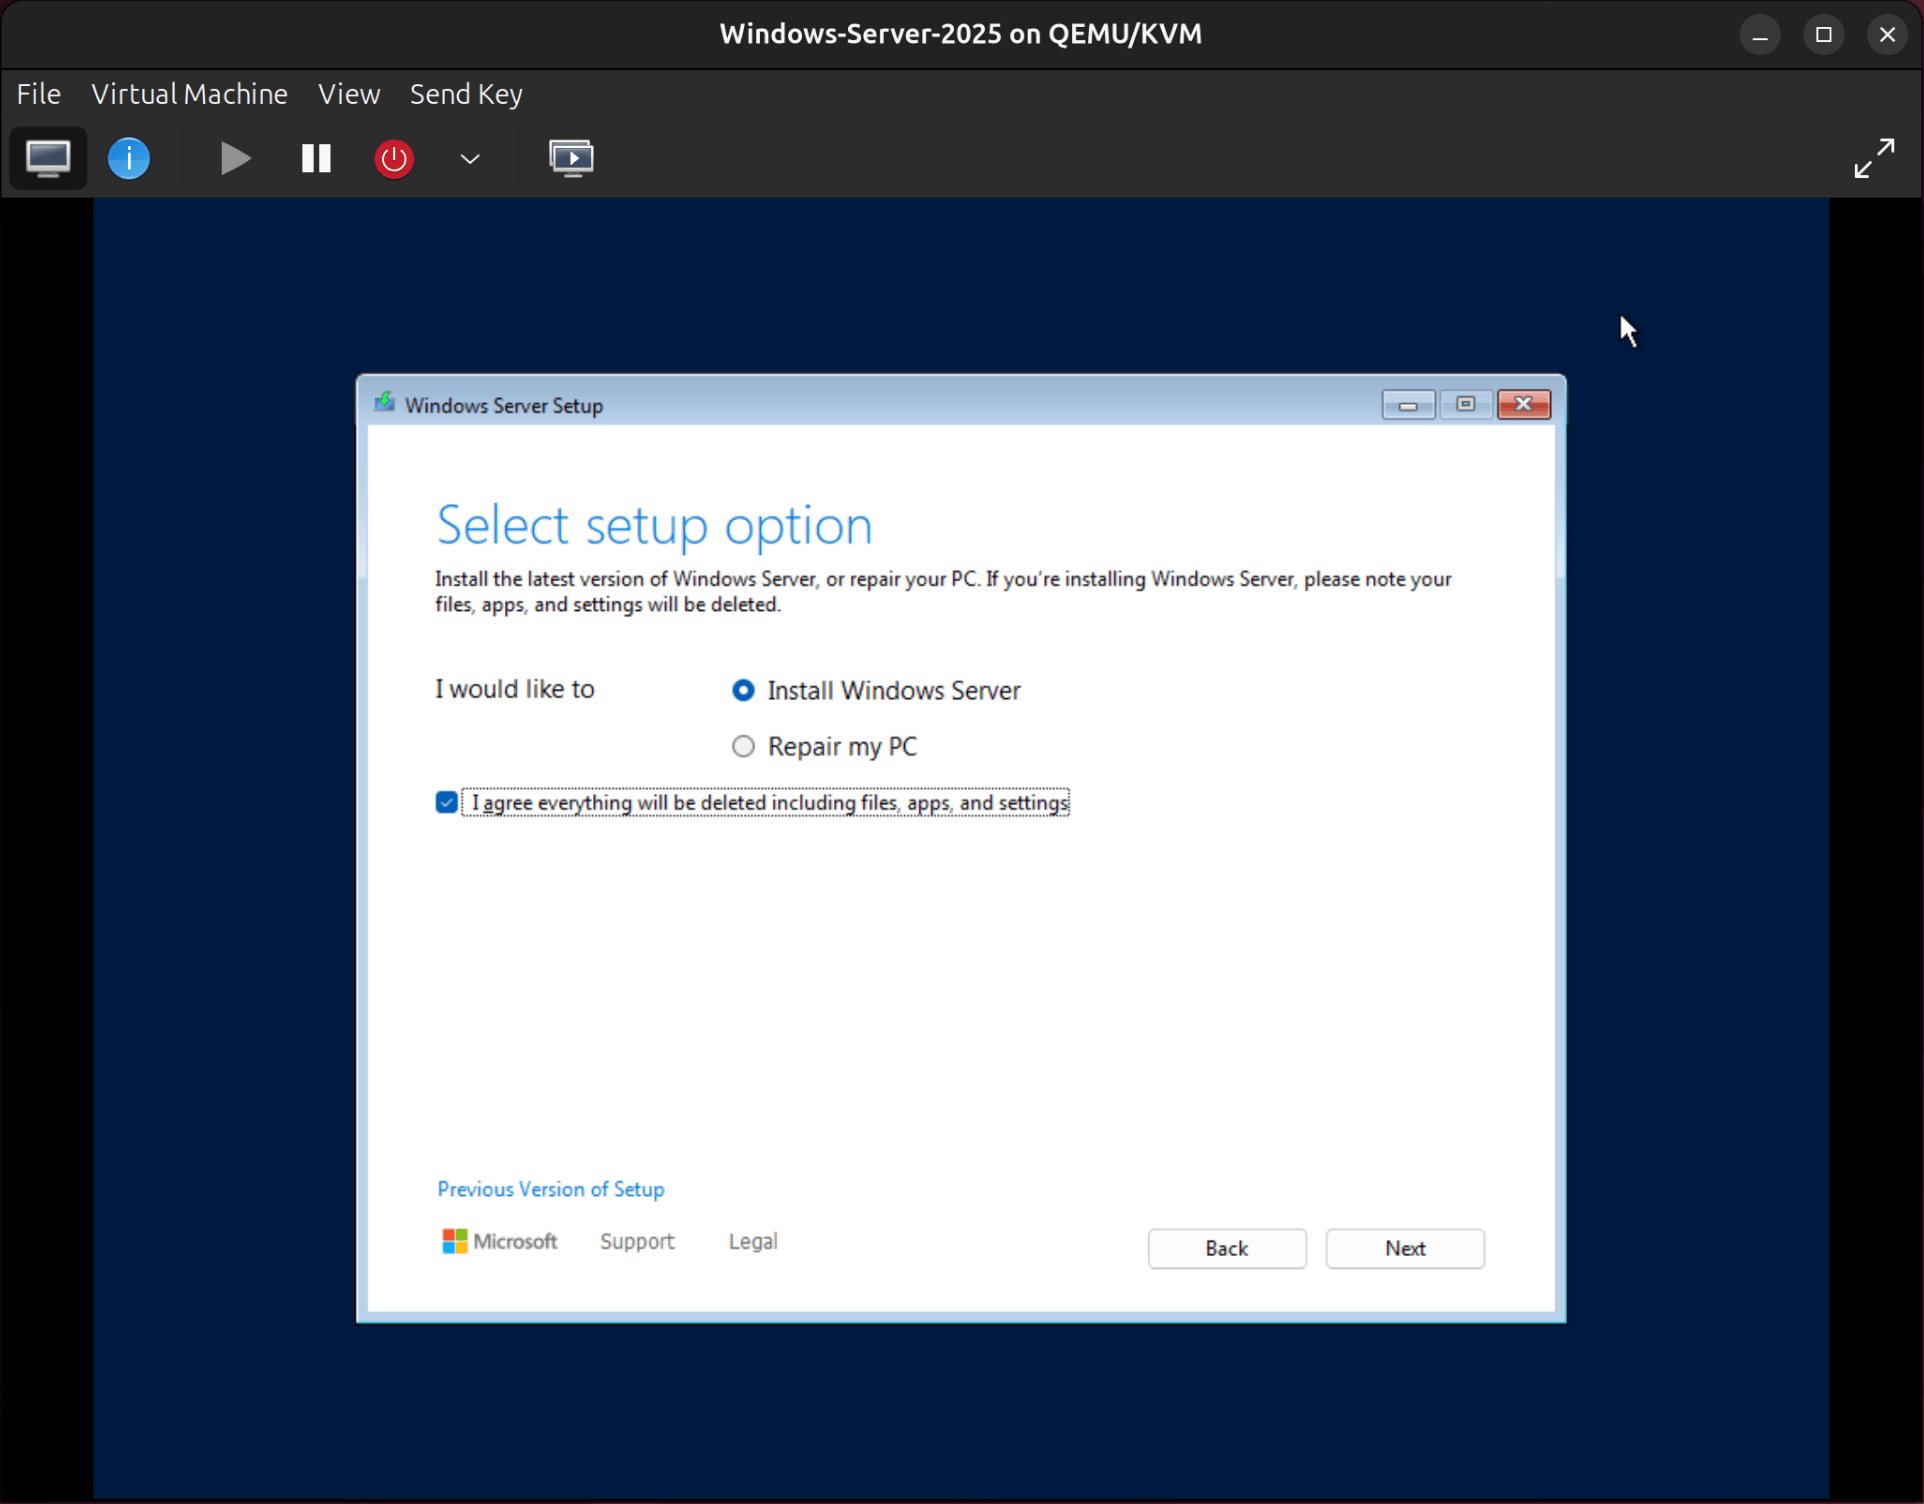This screenshot has height=1504, width=1924.
Task: Show virtual hardware details
Action: click(128, 158)
